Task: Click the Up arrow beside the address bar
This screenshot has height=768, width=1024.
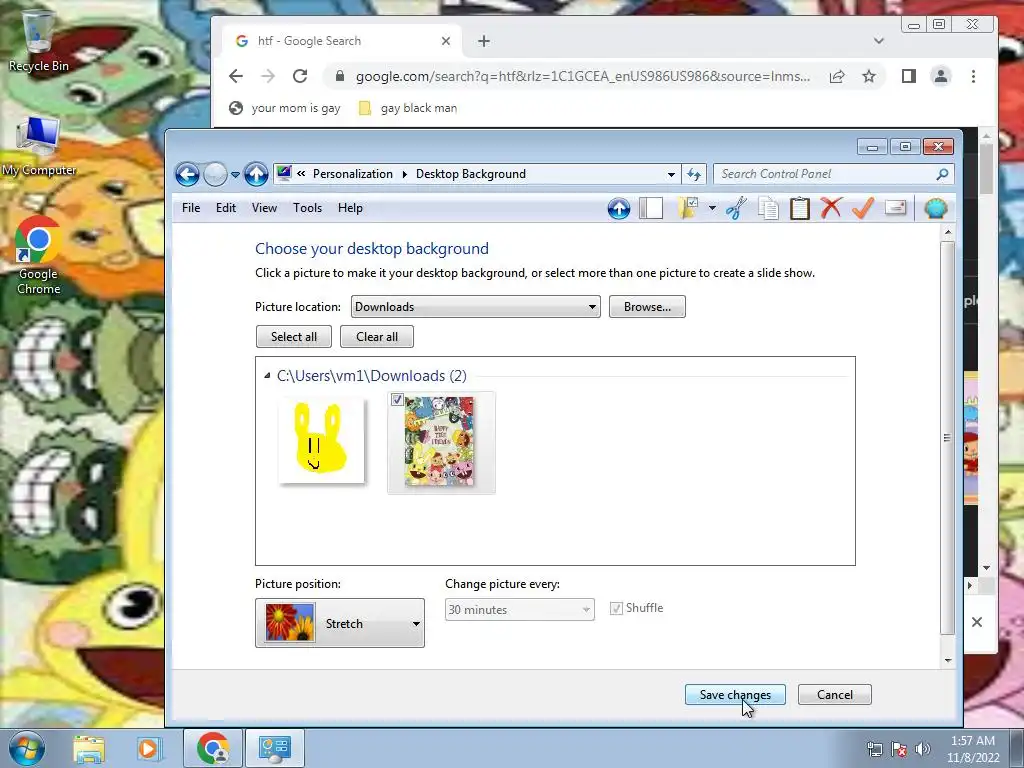Action: coord(256,174)
